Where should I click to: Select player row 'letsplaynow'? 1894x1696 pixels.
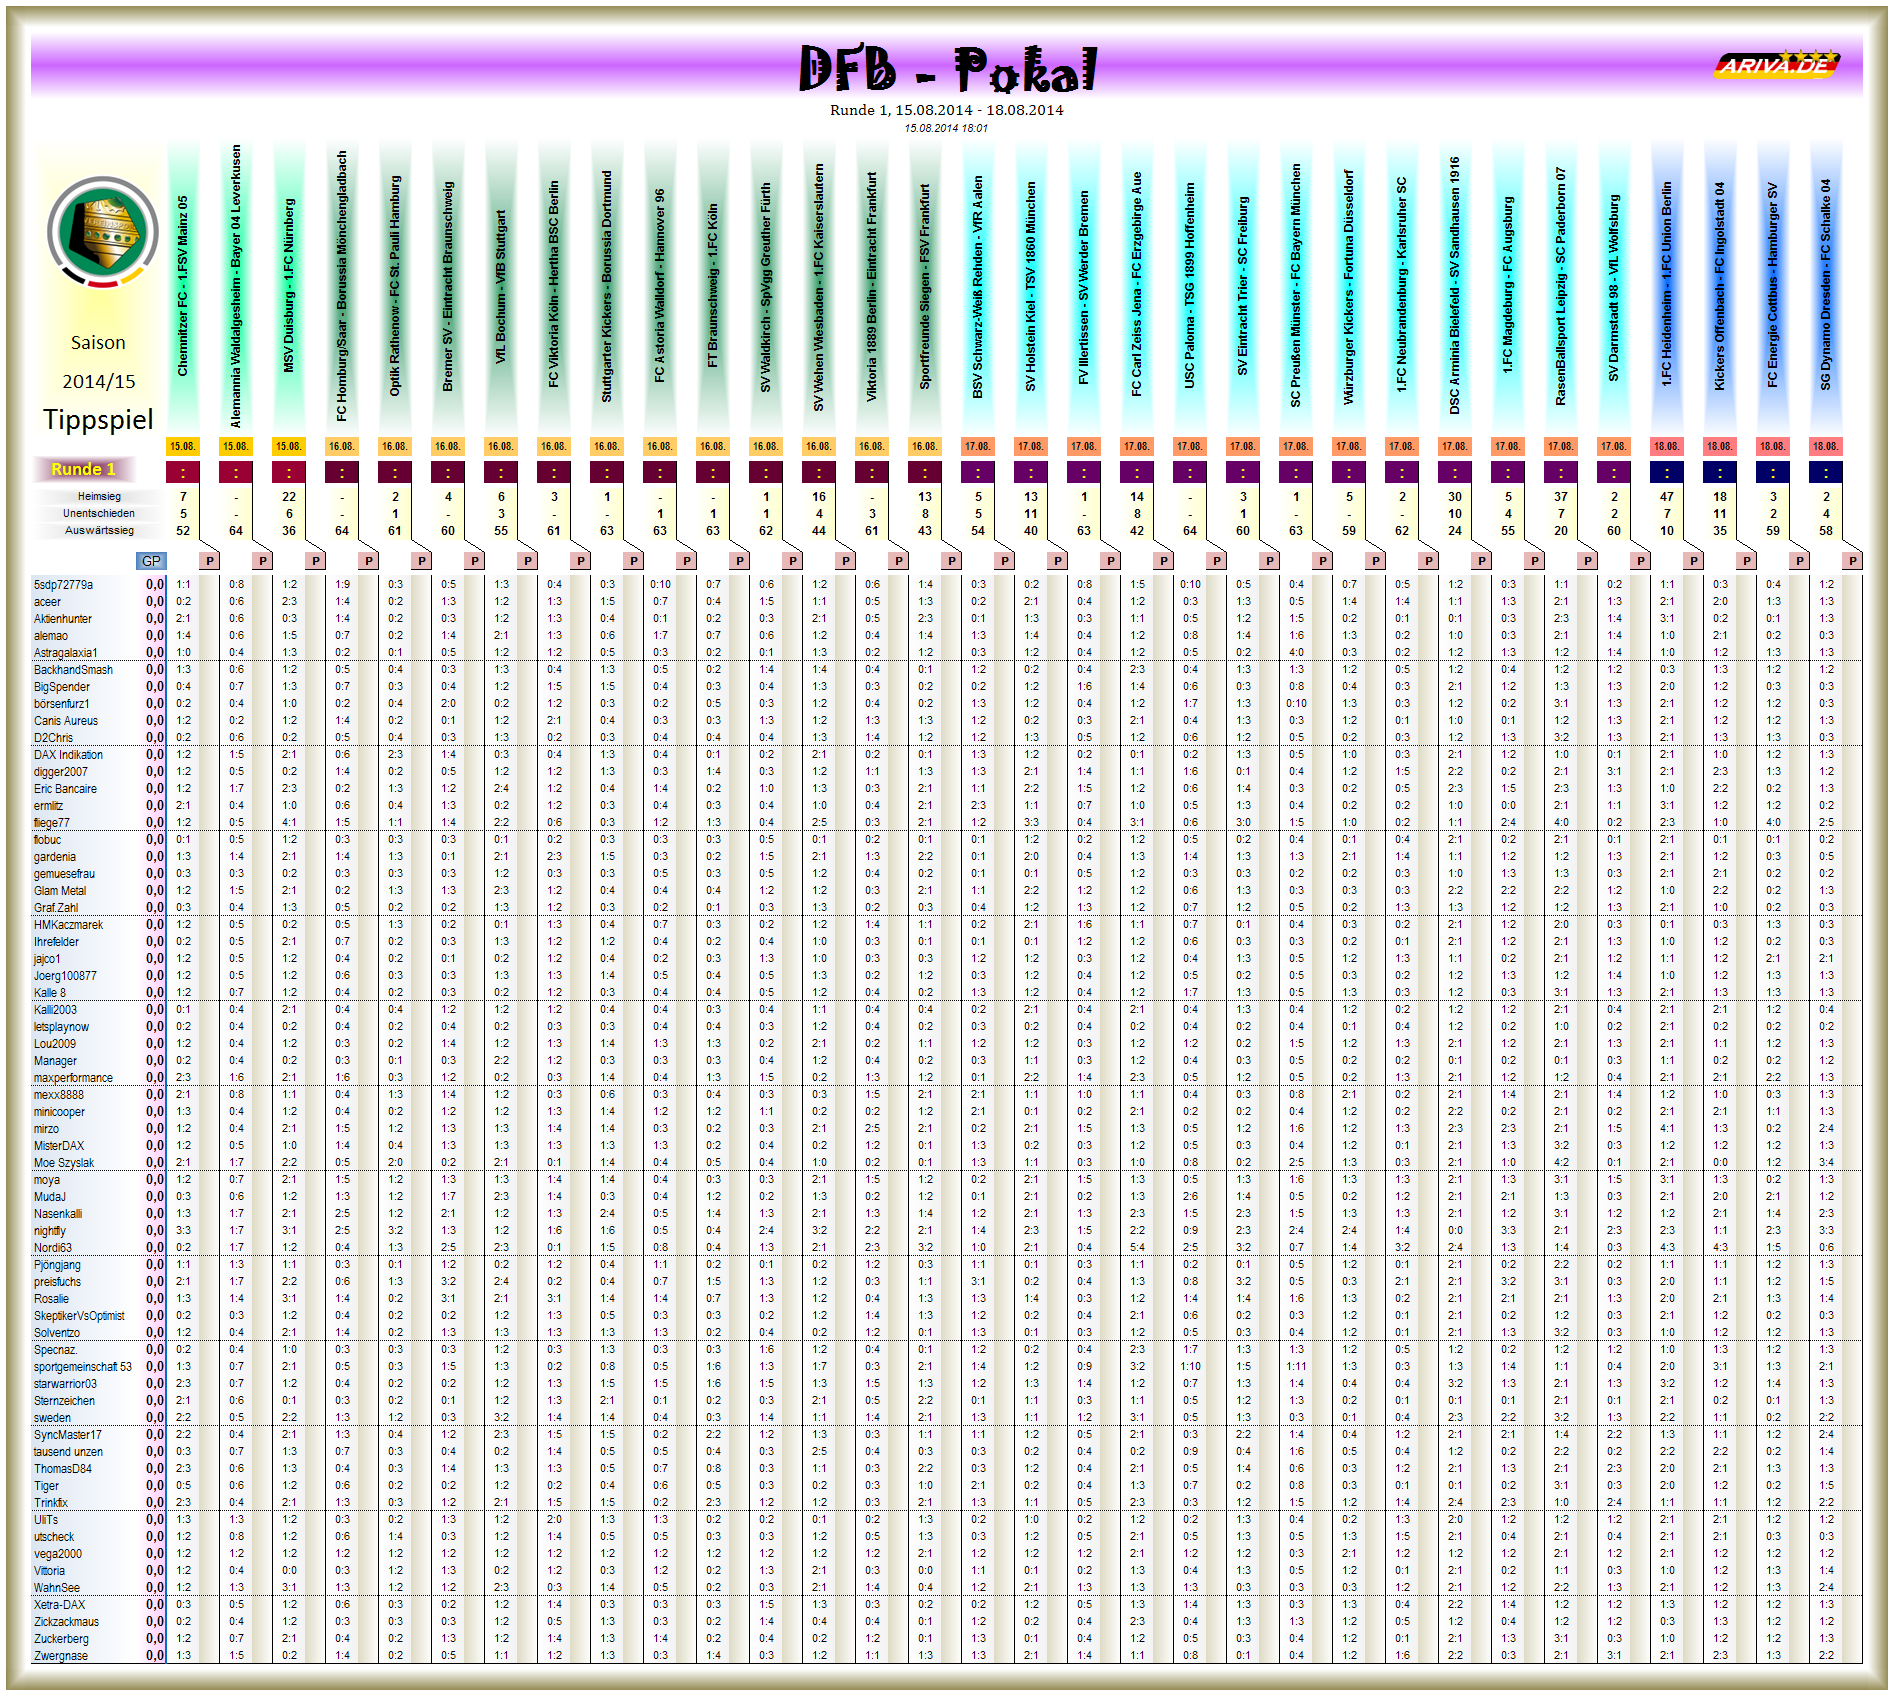pos(946,1026)
